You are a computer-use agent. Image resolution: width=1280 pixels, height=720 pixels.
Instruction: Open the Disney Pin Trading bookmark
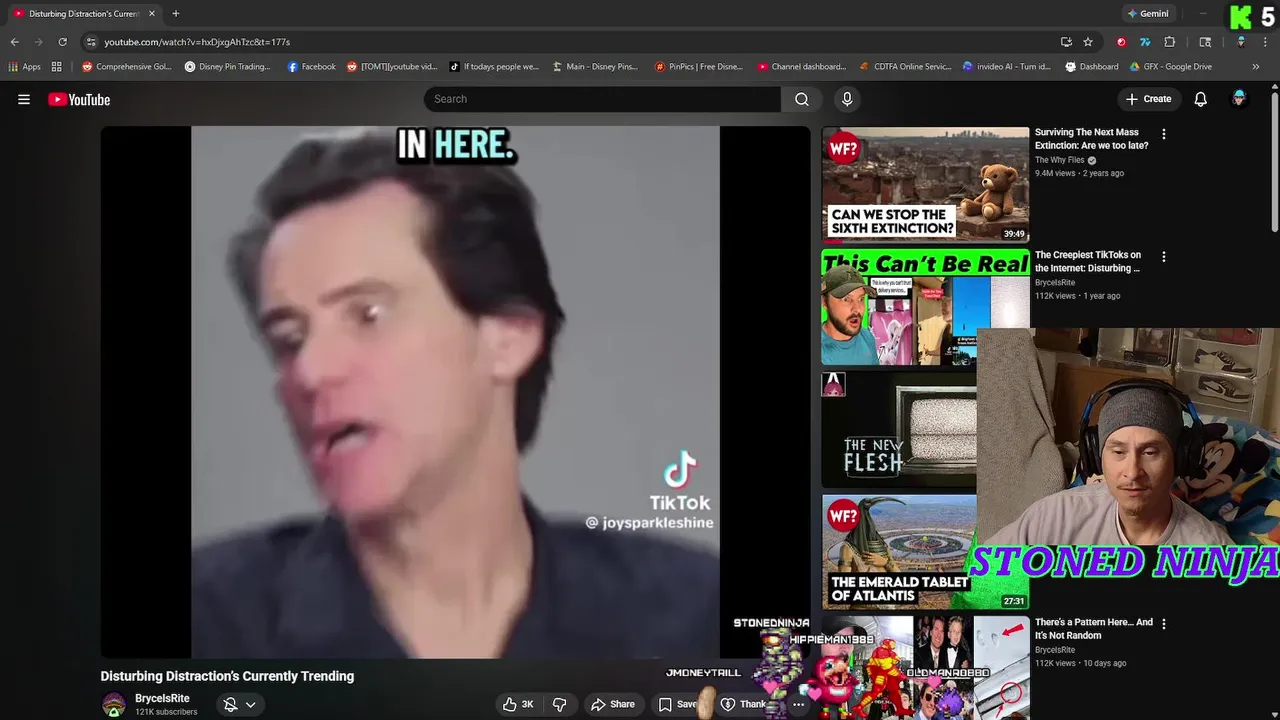[227, 67]
